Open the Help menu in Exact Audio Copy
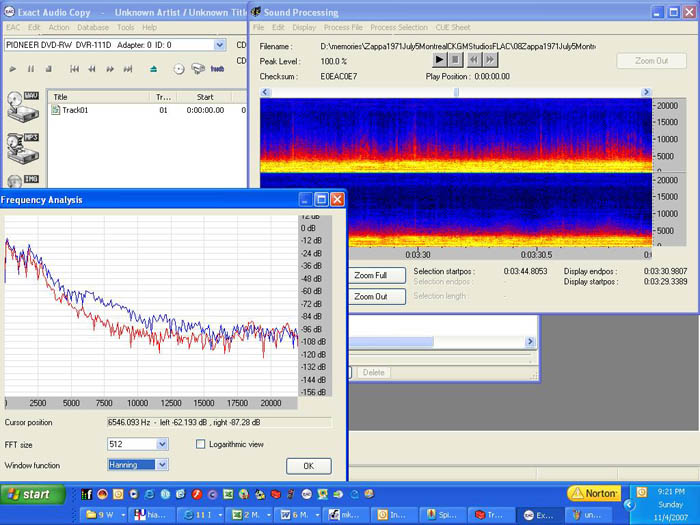 pyautogui.click(x=150, y=28)
